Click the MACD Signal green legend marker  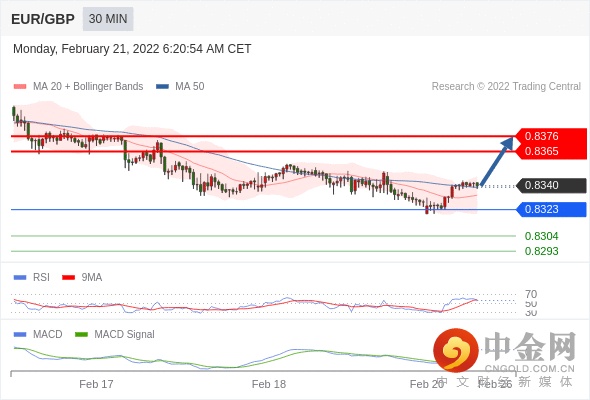click(x=81, y=335)
